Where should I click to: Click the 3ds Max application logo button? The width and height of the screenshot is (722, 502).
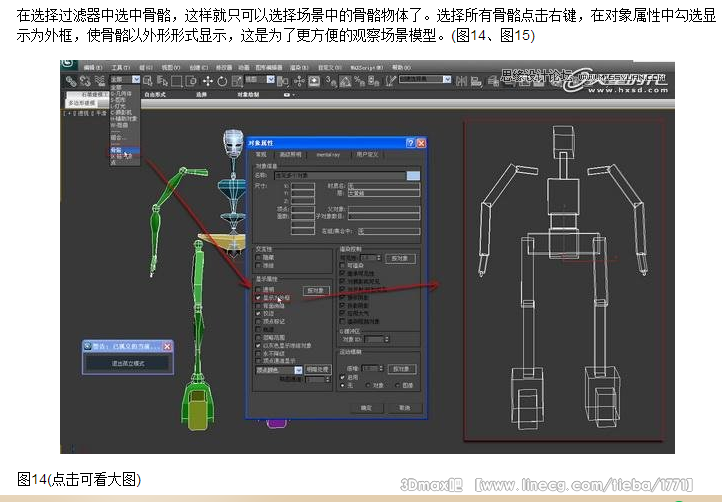coord(69,65)
